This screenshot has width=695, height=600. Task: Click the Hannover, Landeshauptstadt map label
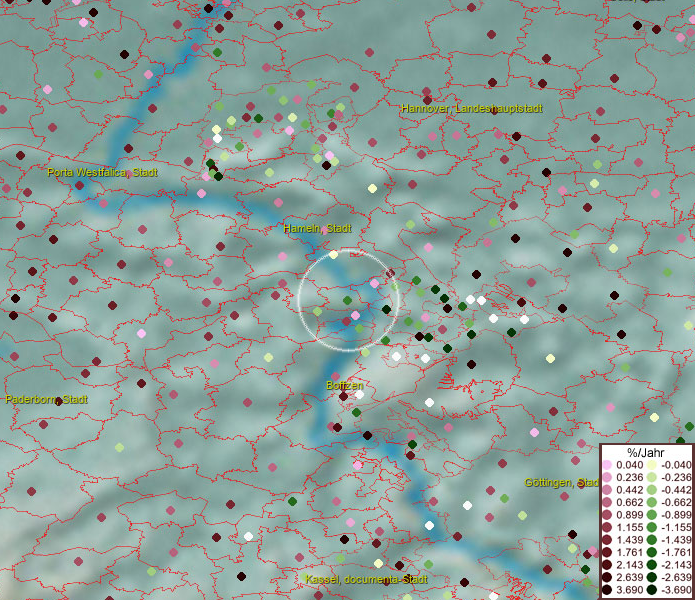[x=472, y=109]
